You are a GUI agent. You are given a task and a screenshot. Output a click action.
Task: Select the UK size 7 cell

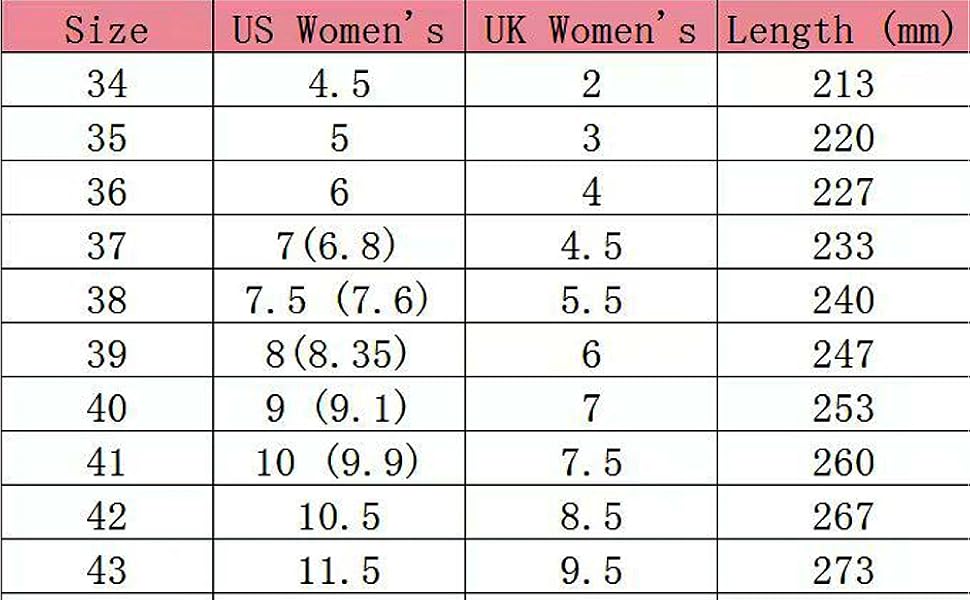click(x=591, y=404)
